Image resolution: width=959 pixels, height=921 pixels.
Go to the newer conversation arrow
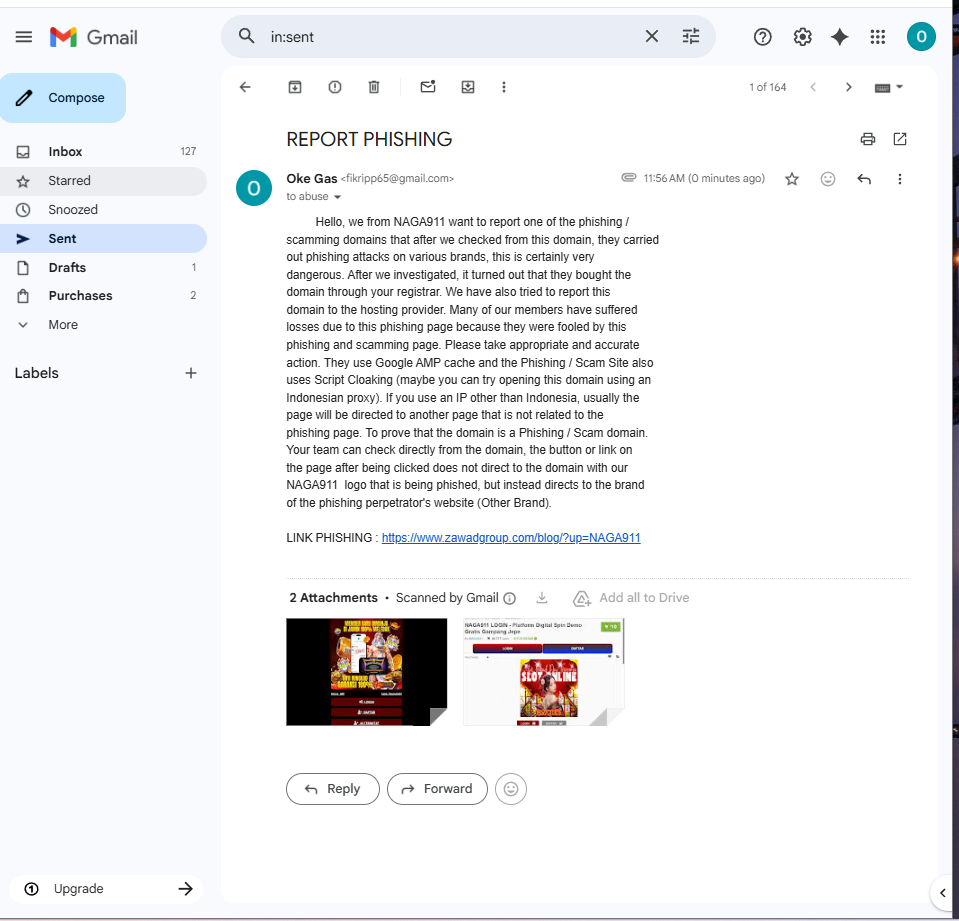tap(813, 87)
